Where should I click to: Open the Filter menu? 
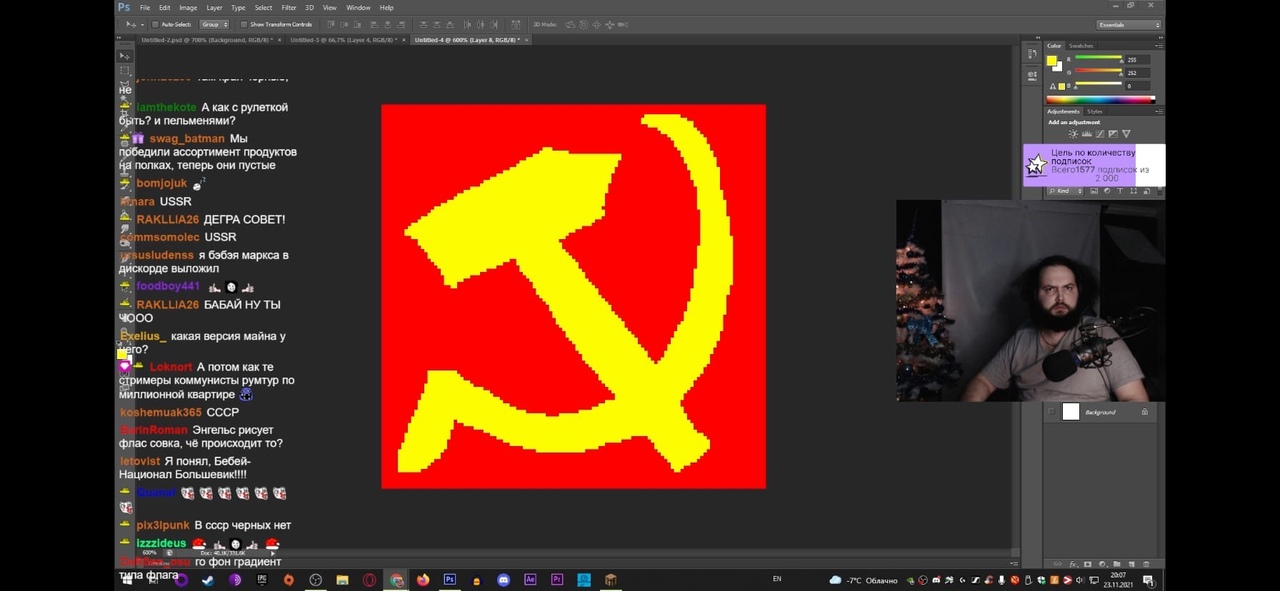pos(288,7)
